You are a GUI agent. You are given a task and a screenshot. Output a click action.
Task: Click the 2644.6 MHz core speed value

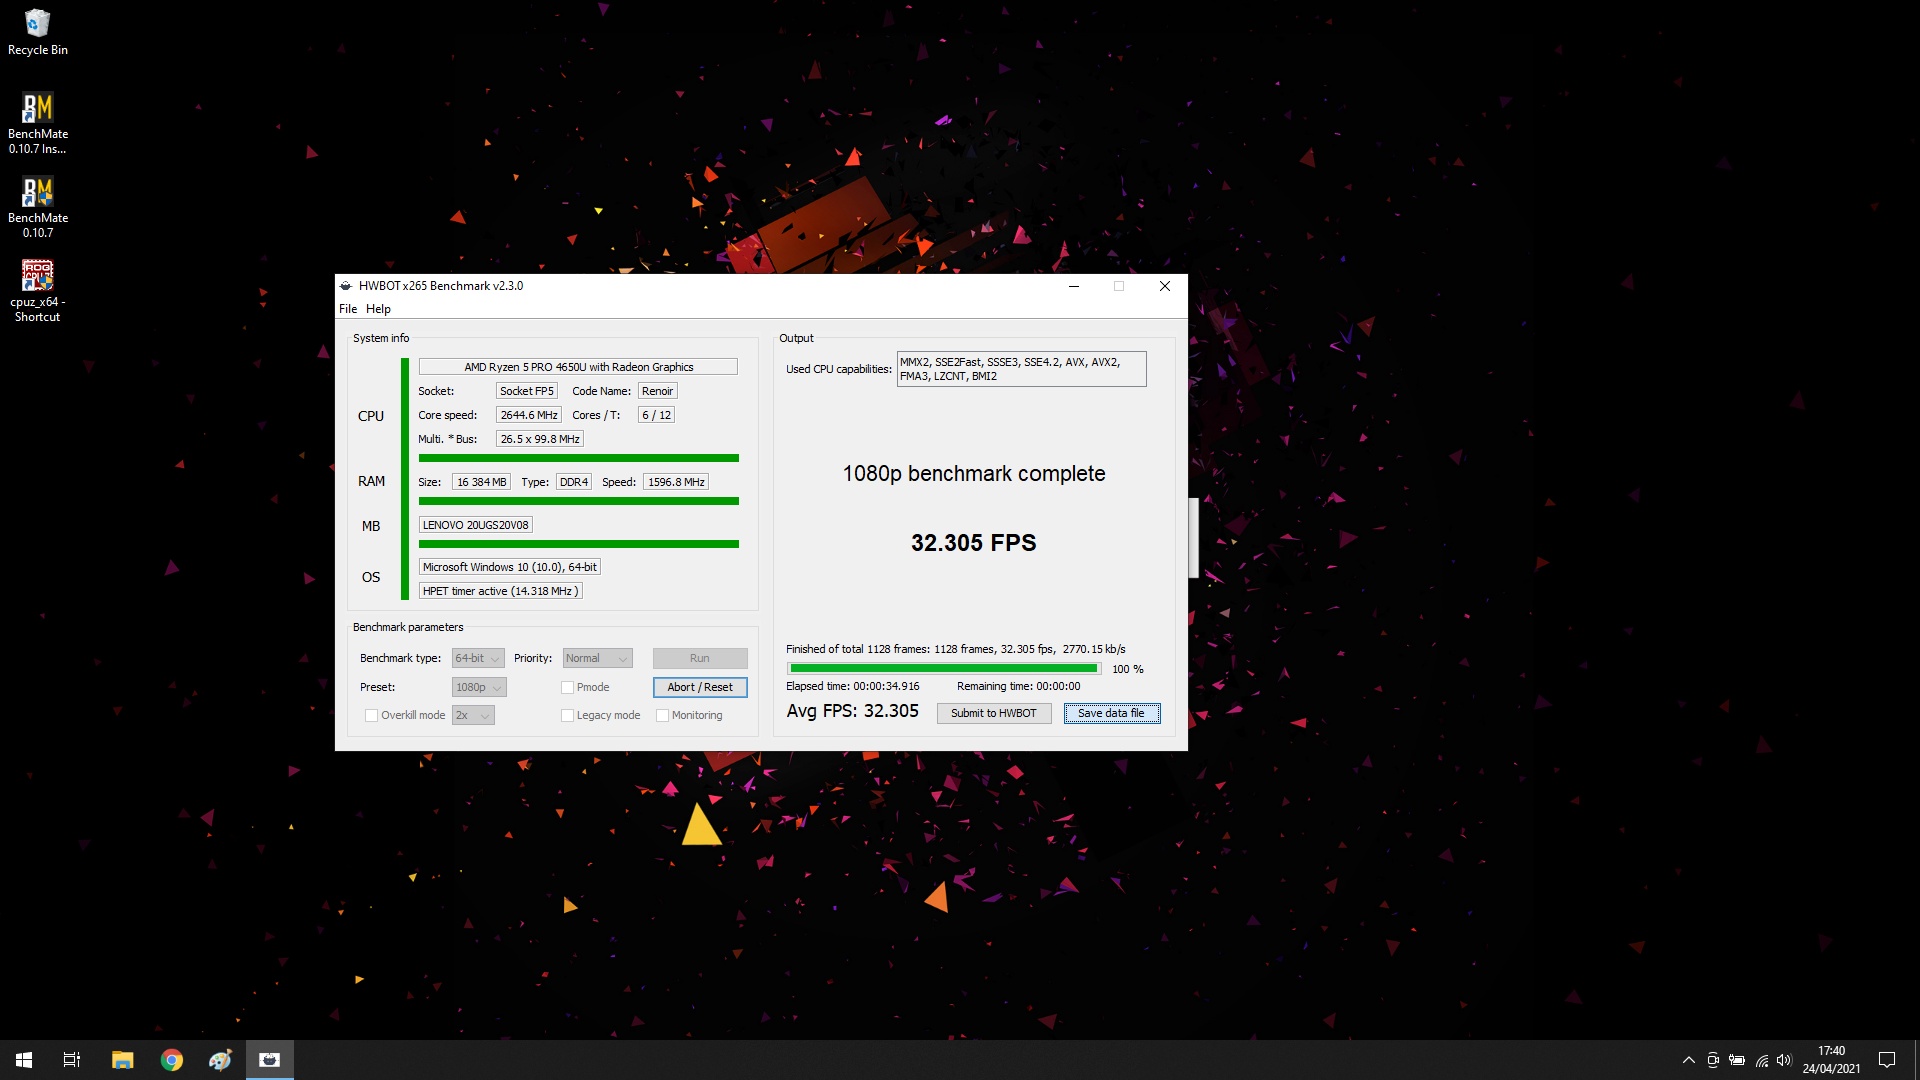coord(528,415)
